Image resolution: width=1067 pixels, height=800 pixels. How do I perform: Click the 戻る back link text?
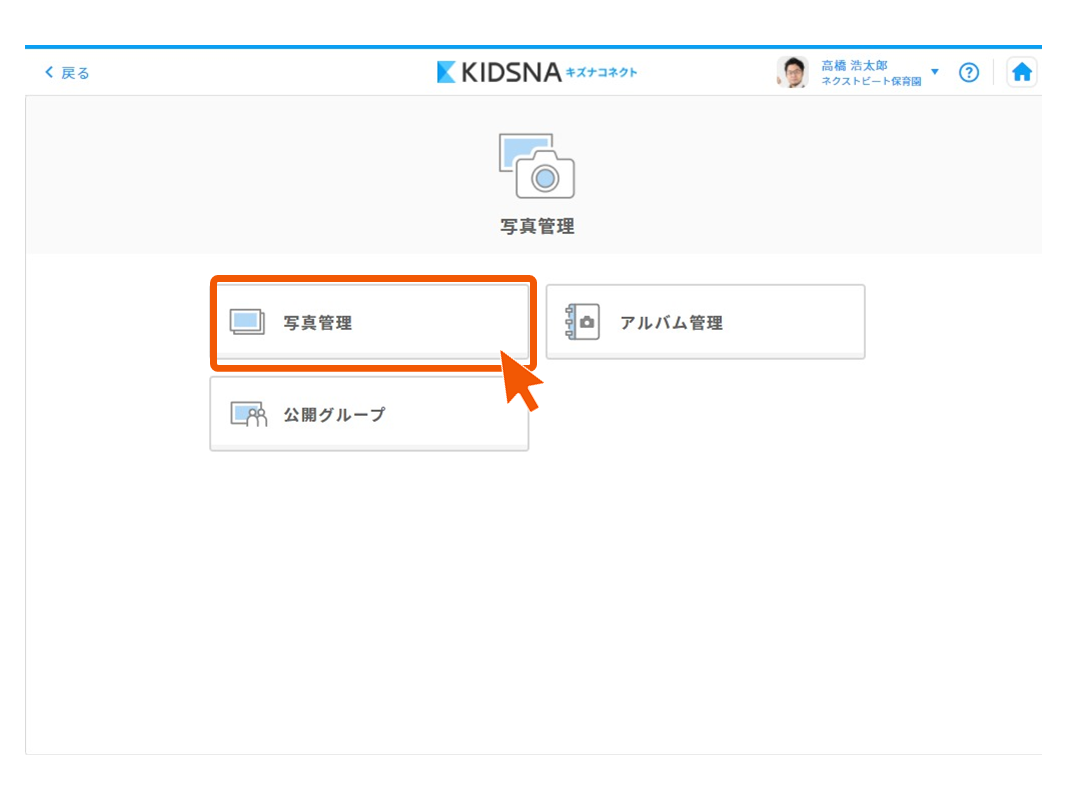point(75,73)
